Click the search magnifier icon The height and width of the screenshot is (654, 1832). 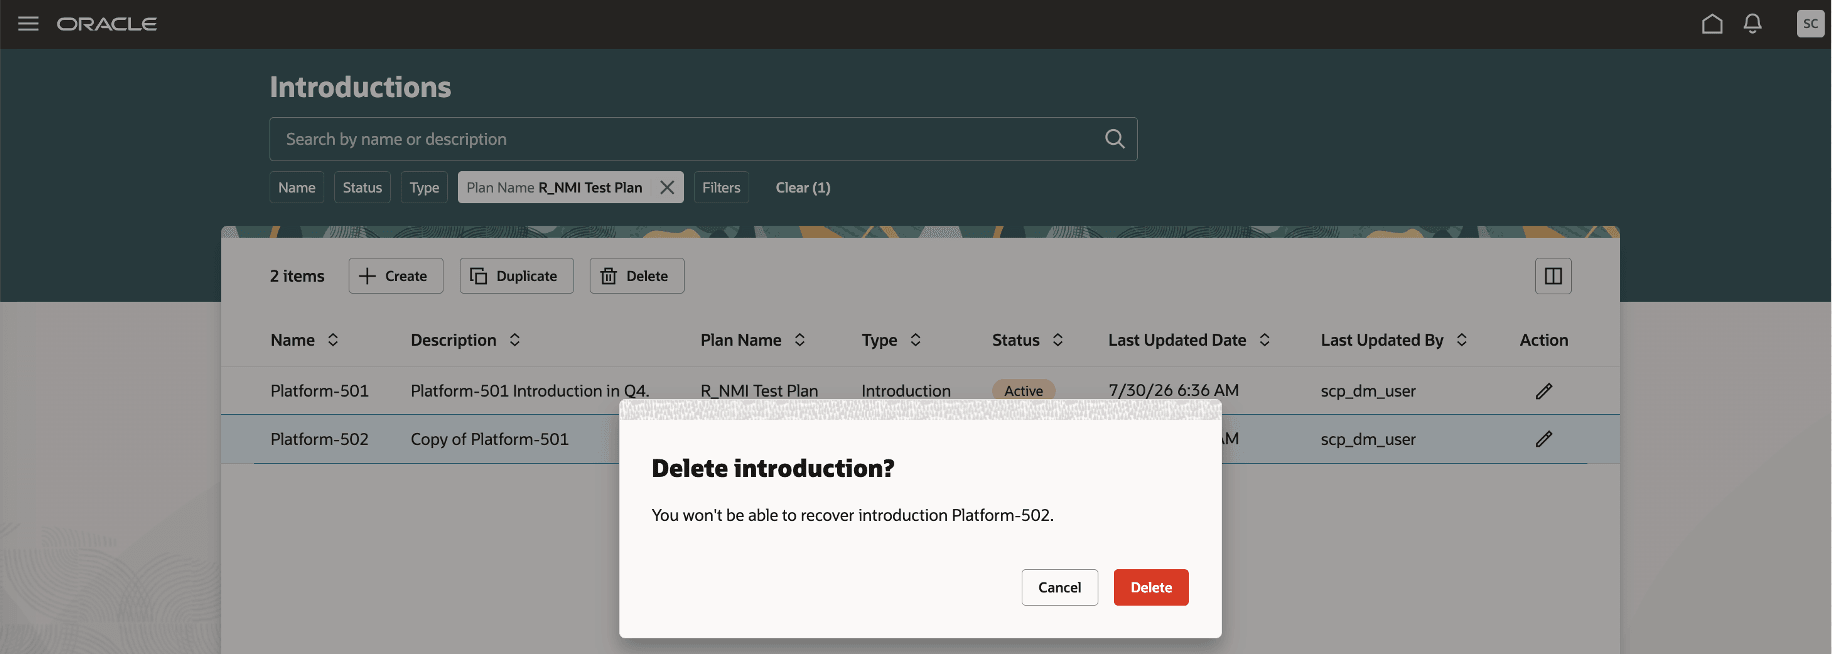1115,139
